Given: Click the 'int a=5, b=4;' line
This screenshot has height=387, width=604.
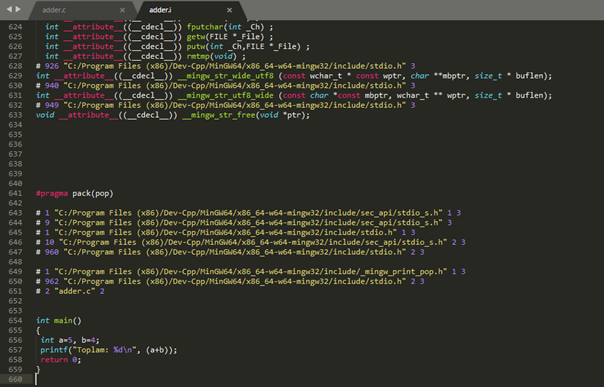Looking at the screenshot, I should click(x=70, y=340).
